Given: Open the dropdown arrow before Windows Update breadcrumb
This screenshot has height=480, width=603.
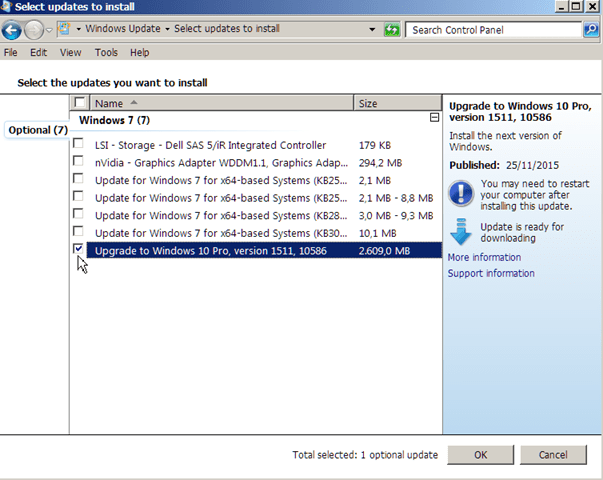Looking at the screenshot, I should 78,29.
